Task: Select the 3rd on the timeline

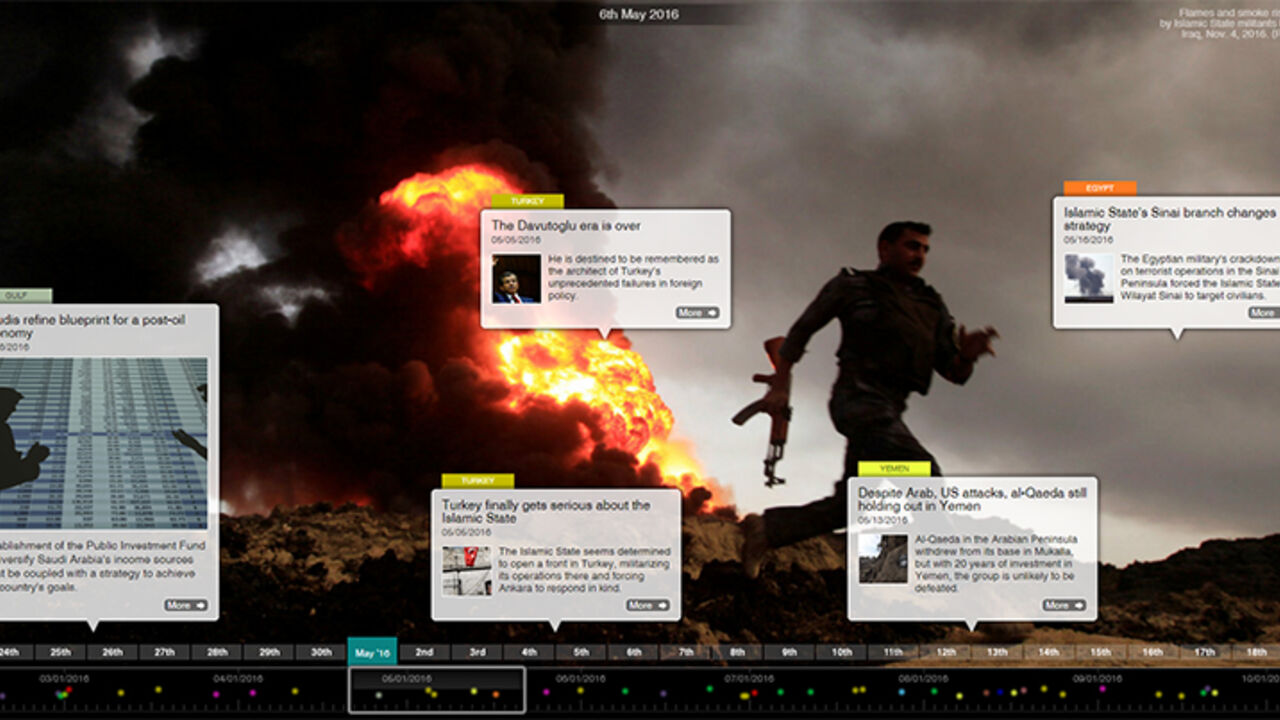Action: pos(477,652)
